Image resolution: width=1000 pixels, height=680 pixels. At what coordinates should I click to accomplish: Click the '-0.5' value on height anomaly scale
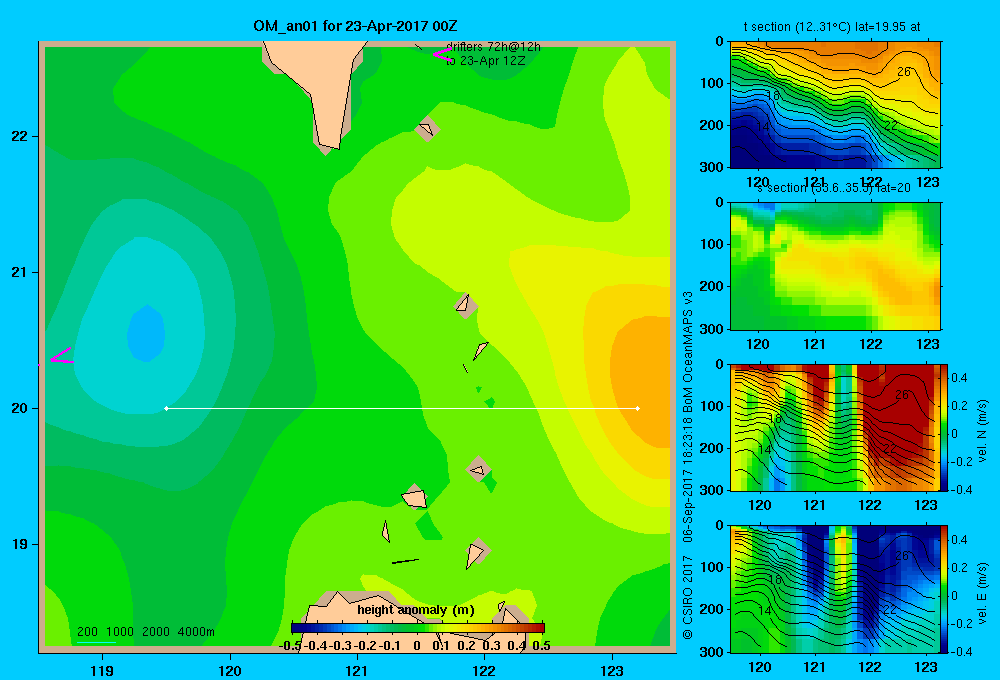pos(290,646)
